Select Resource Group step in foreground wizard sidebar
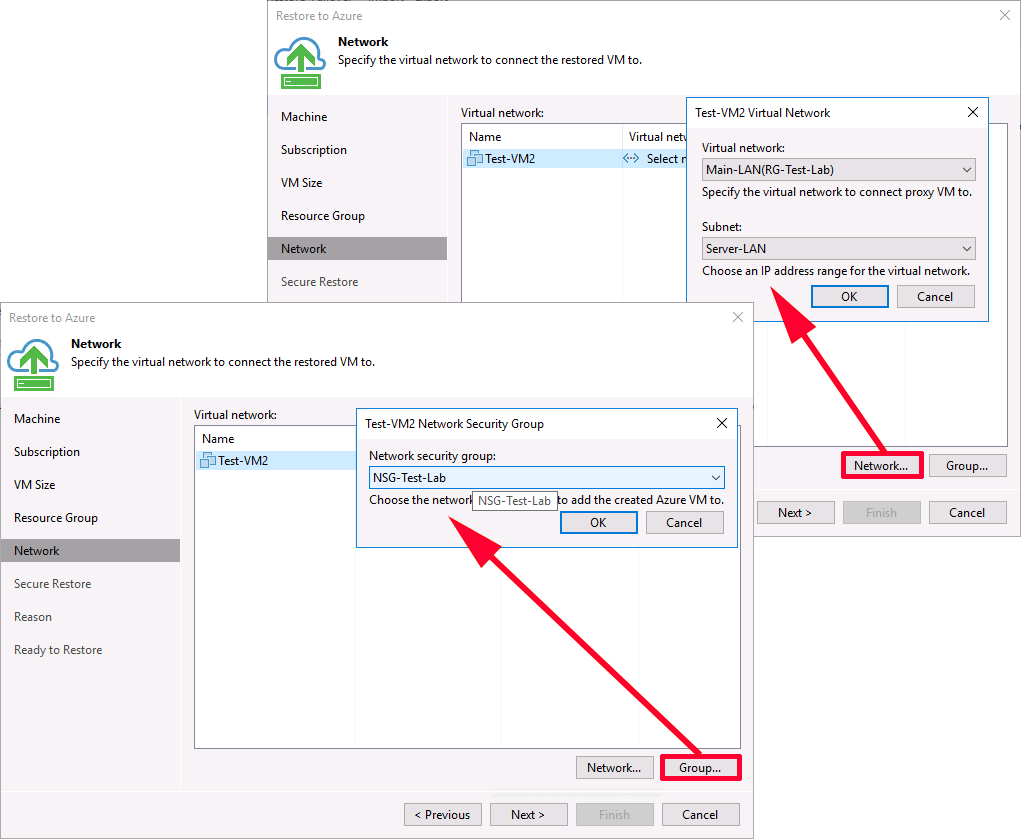Image resolution: width=1021 pixels, height=839 pixels. pyautogui.click(x=56, y=518)
